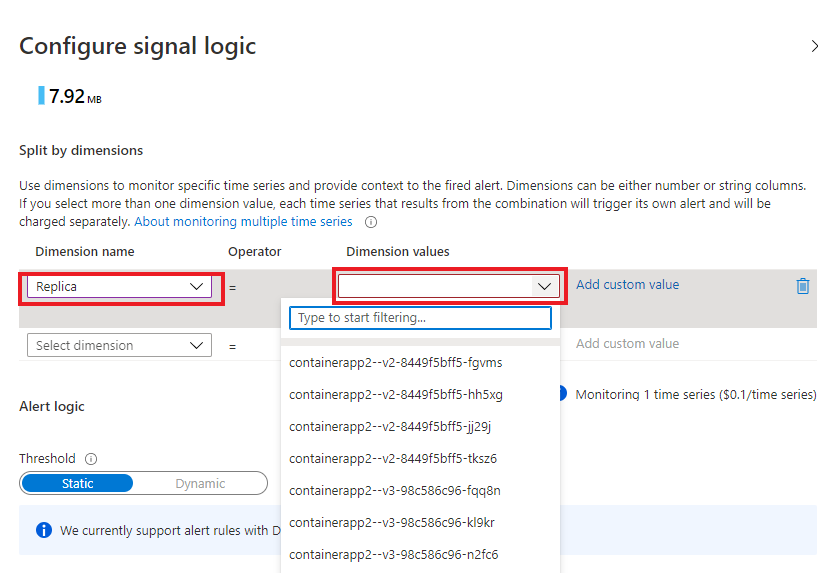Image resolution: width=834 pixels, height=573 pixels.
Task: Click Add custom value for Replica row
Action: click(x=628, y=285)
